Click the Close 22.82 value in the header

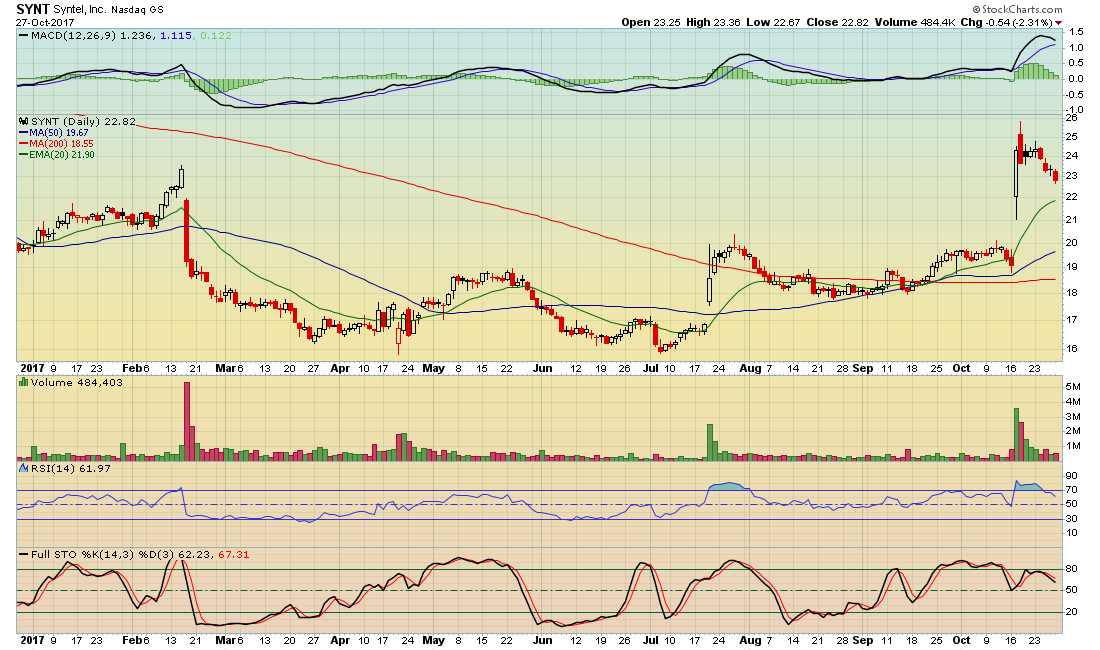[x=838, y=22]
